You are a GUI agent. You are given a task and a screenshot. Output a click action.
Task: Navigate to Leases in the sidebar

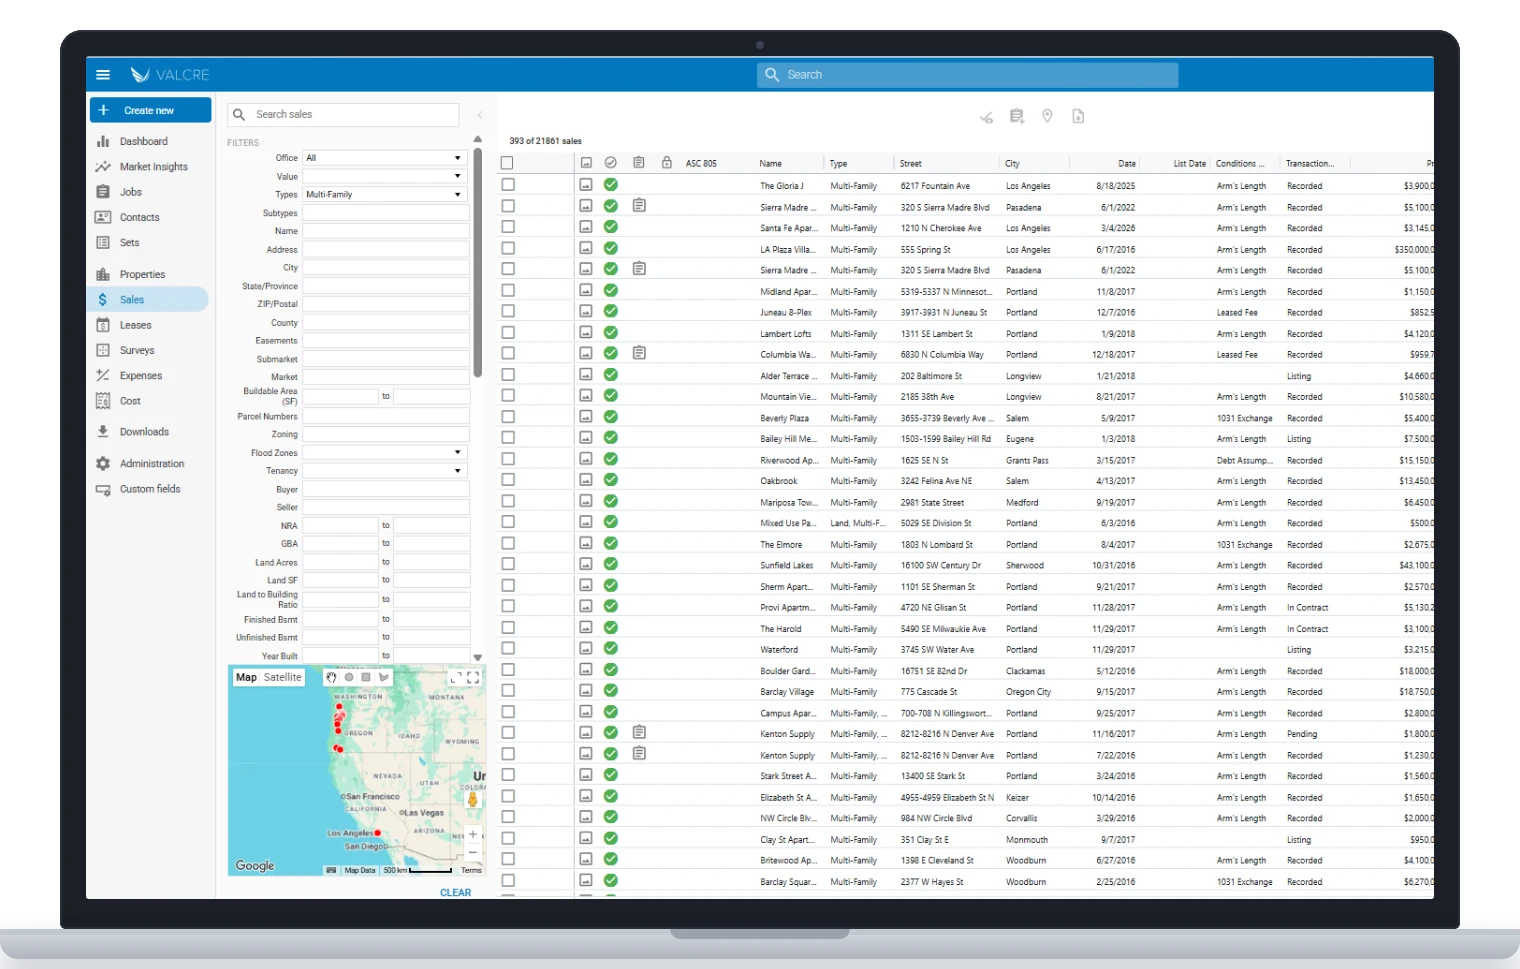click(x=135, y=325)
